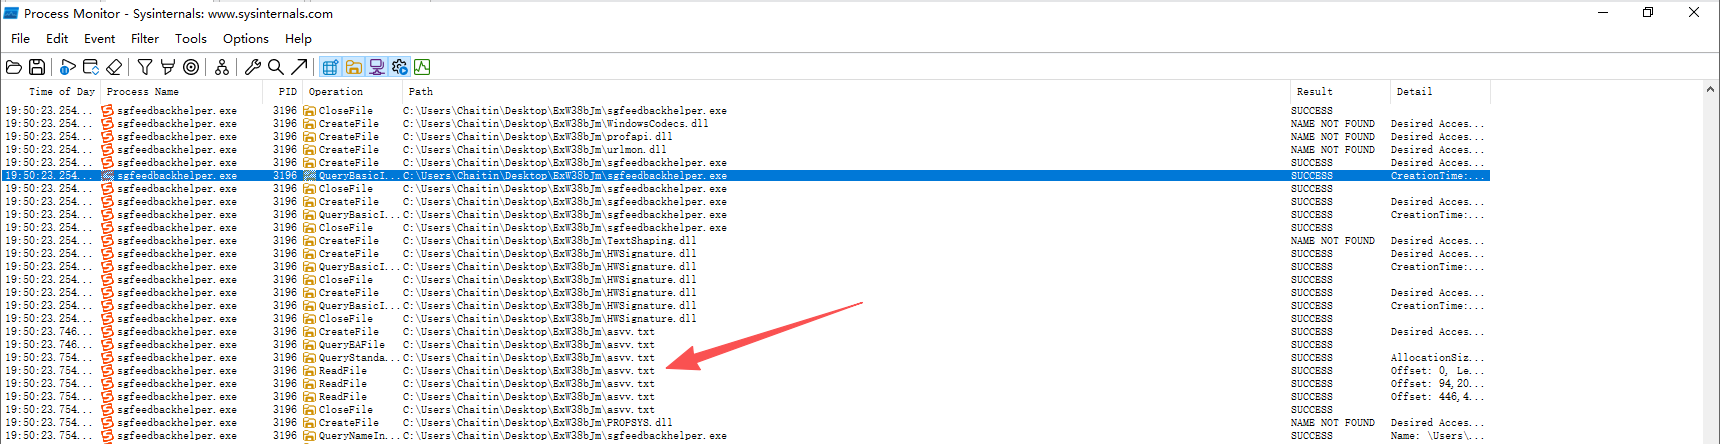Click the Open file toolbar icon
Screen dimensions: 1720x444
tap(14, 67)
